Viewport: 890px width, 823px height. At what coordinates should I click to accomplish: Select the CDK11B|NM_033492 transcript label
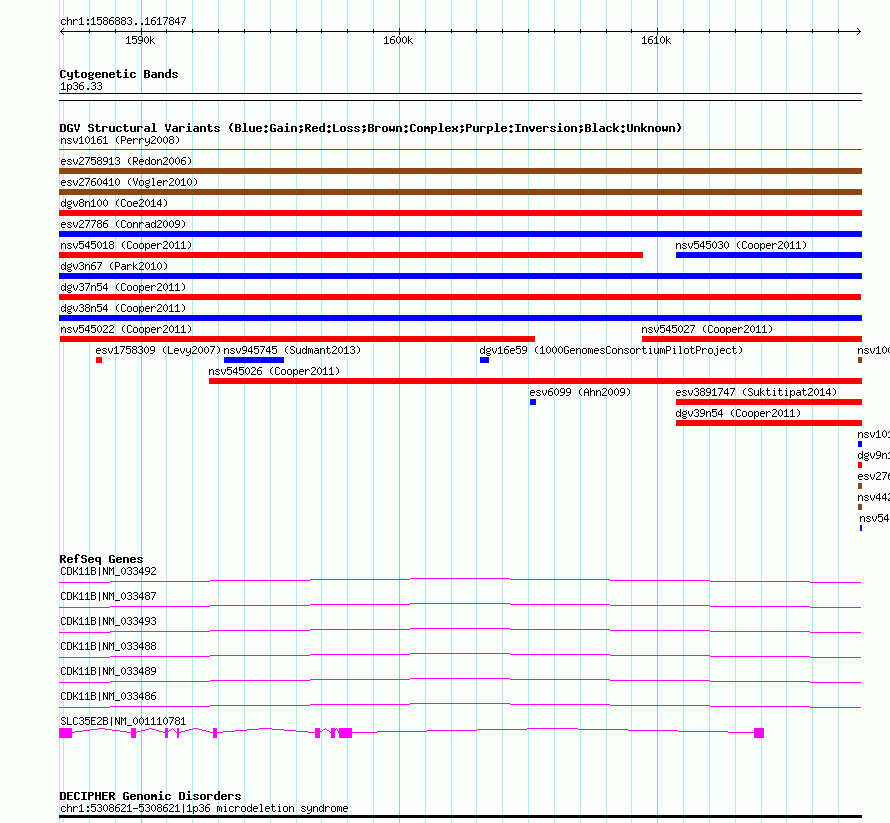click(x=108, y=572)
